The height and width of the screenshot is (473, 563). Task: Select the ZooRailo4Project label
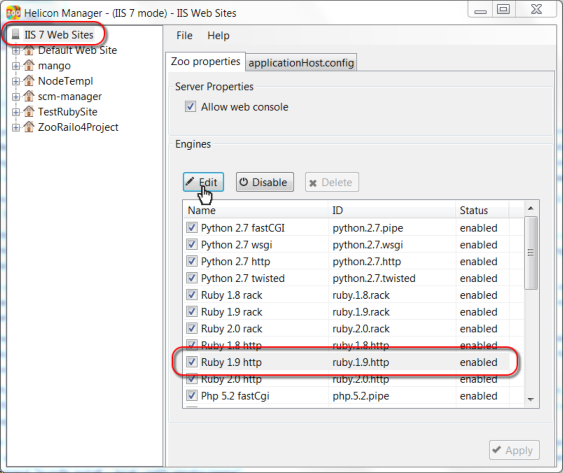click(x=78, y=127)
